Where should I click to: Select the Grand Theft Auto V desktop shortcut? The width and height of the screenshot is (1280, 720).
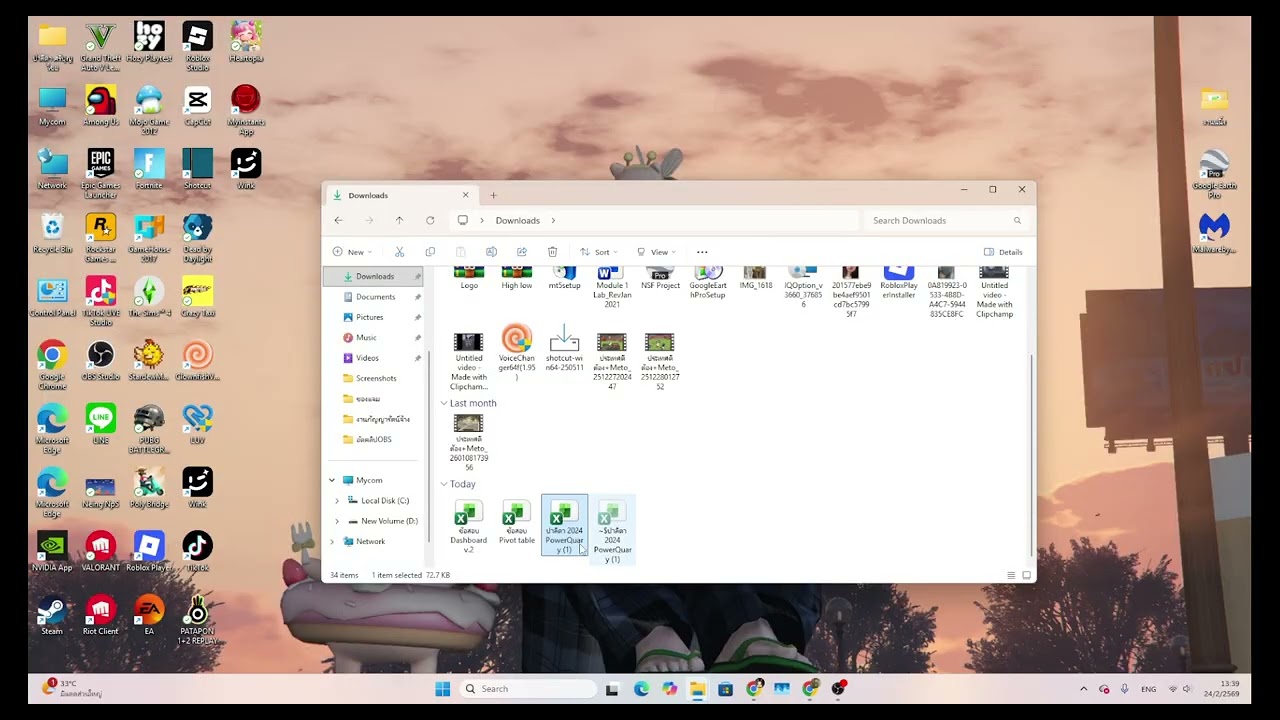pos(100,47)
